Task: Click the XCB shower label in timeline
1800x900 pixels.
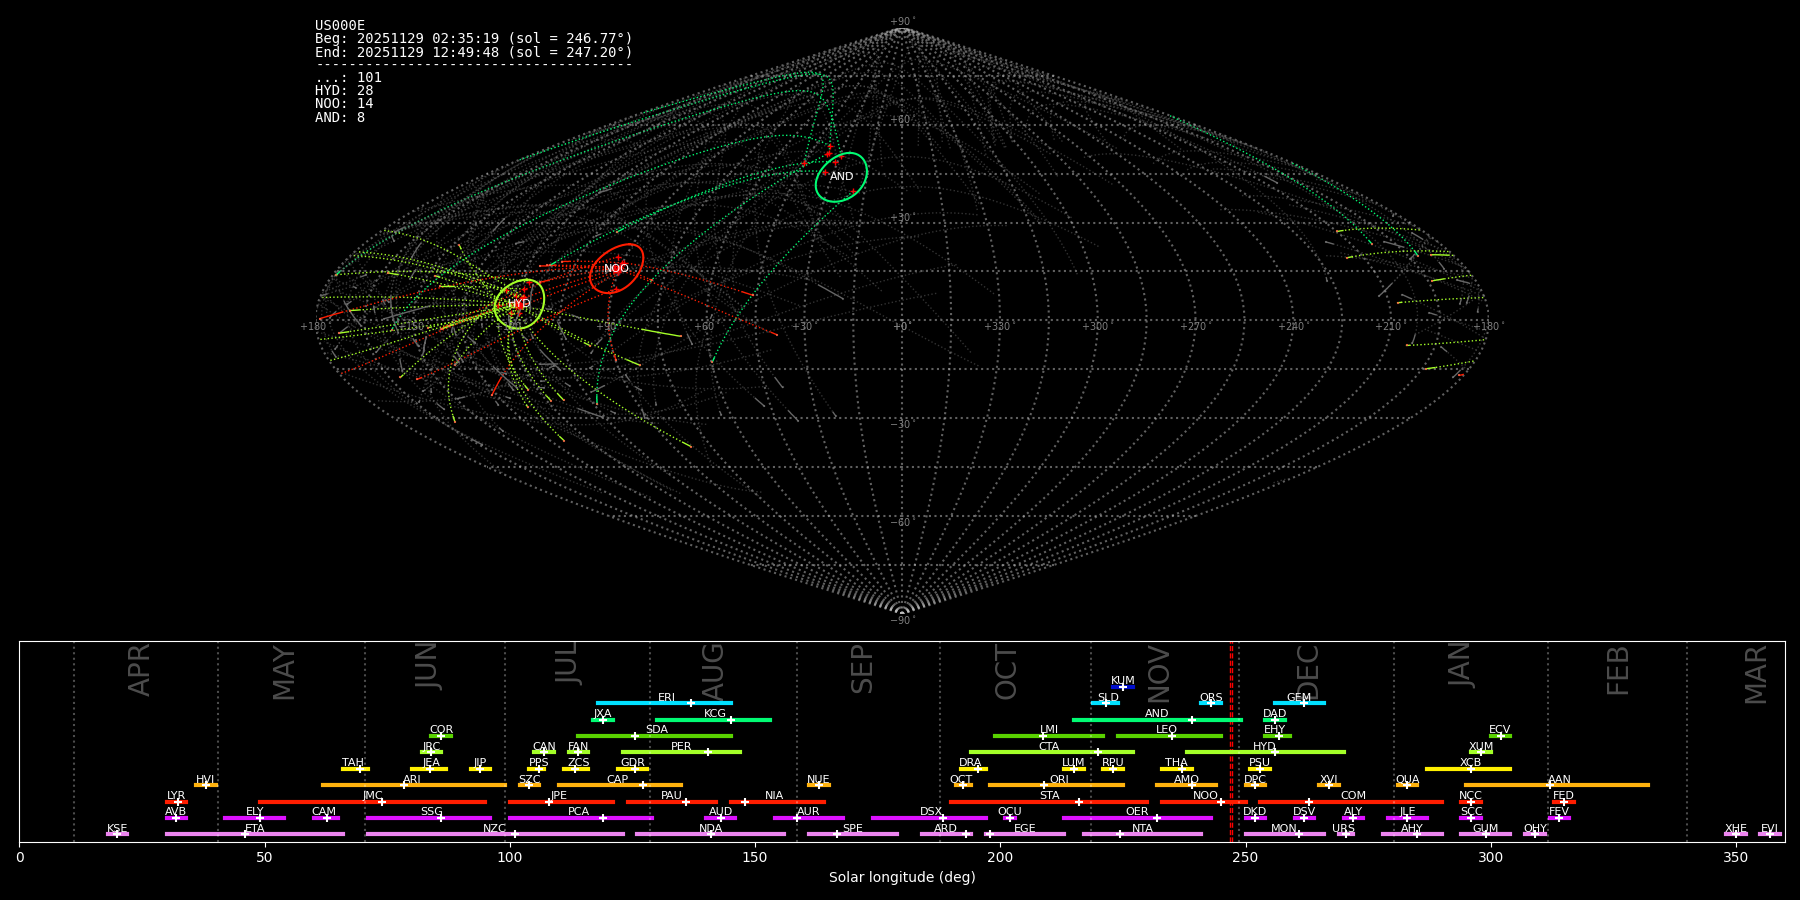Action: (x=1470, y=763)
